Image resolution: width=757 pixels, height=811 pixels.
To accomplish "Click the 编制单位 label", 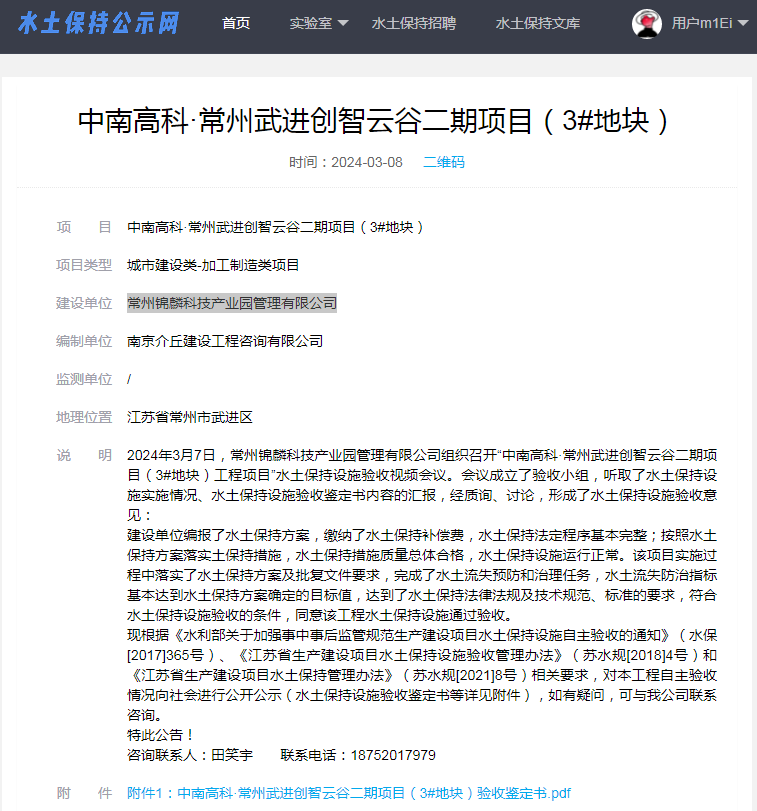I will coord(84,341).
